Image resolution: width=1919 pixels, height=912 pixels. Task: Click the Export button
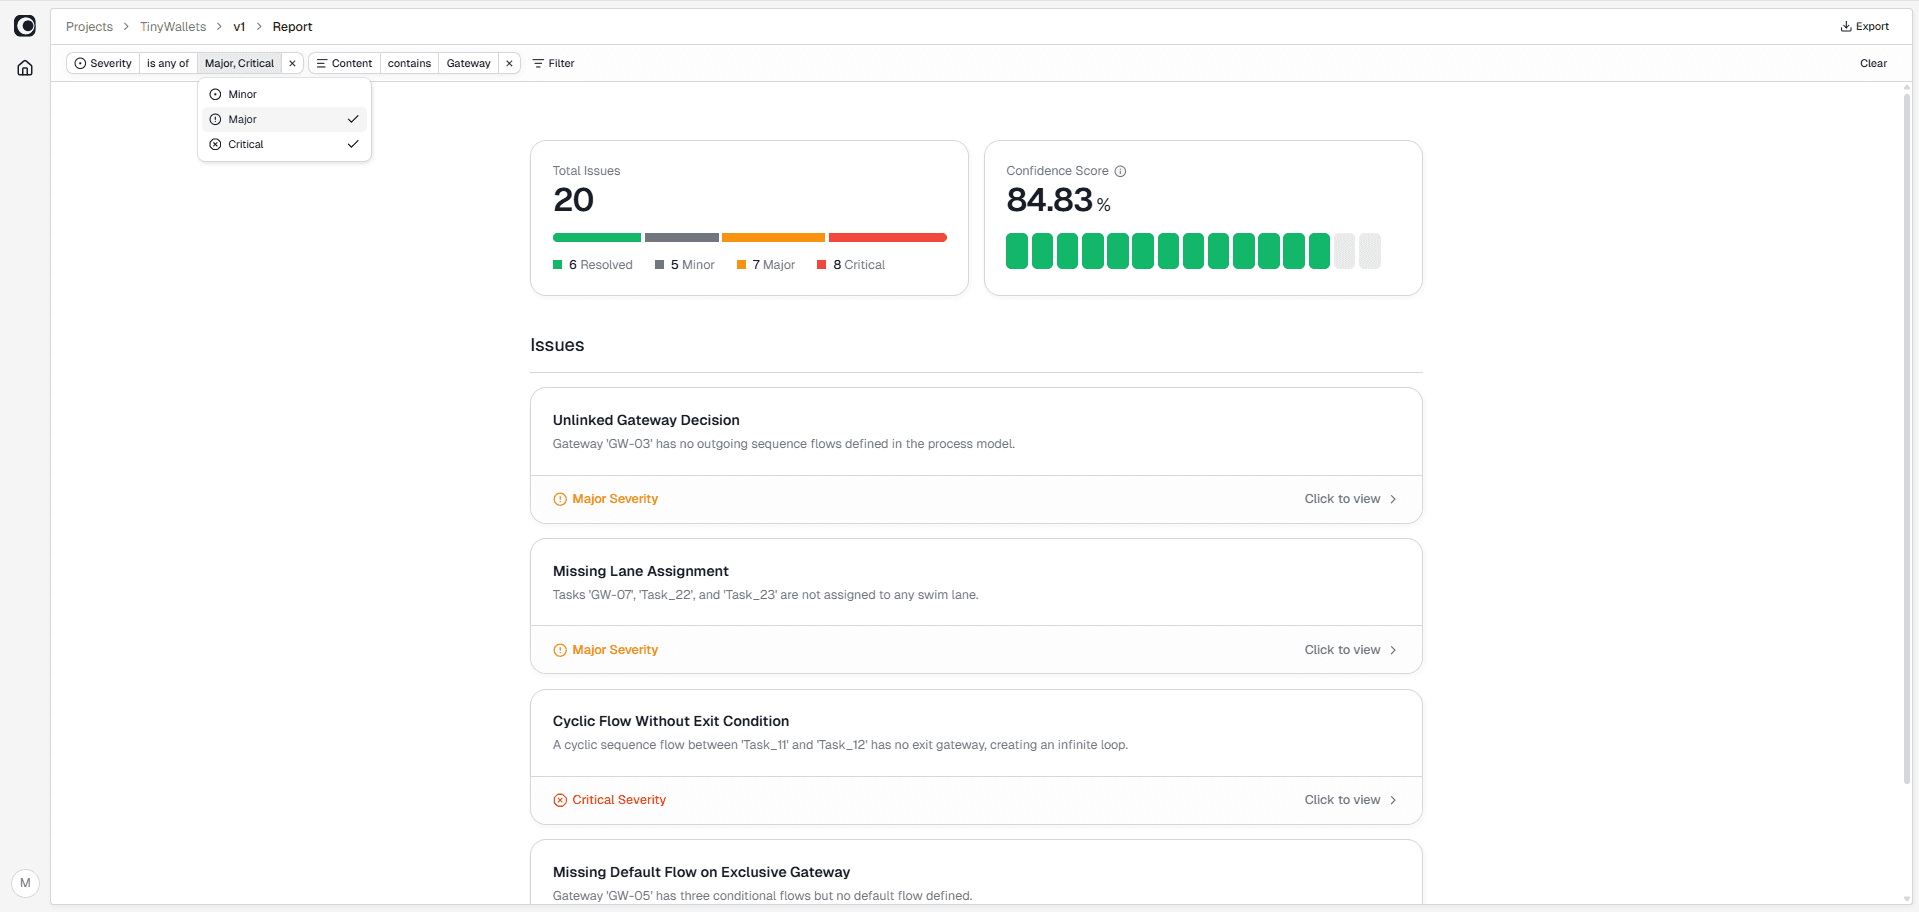[1863, 26]
